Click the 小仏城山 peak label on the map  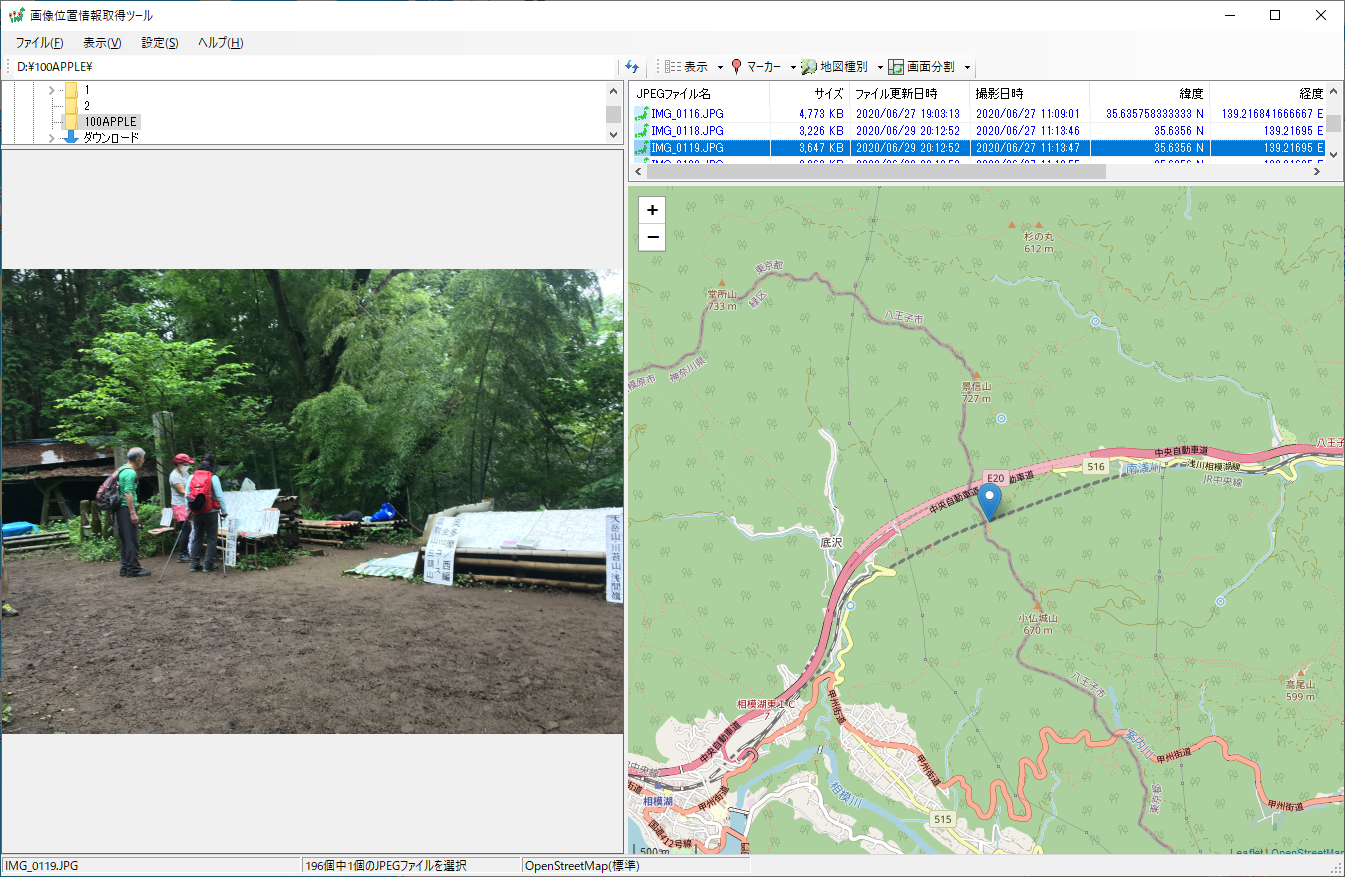(1038, 624)
